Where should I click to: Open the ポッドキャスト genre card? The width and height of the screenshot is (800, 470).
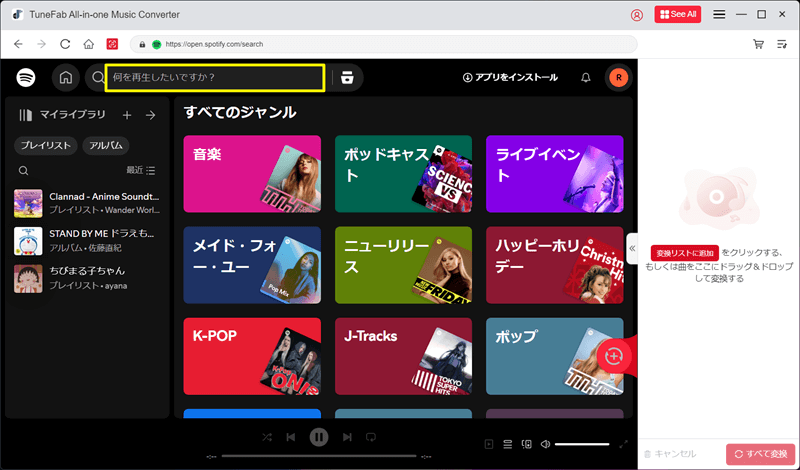[x=404, y=174]
